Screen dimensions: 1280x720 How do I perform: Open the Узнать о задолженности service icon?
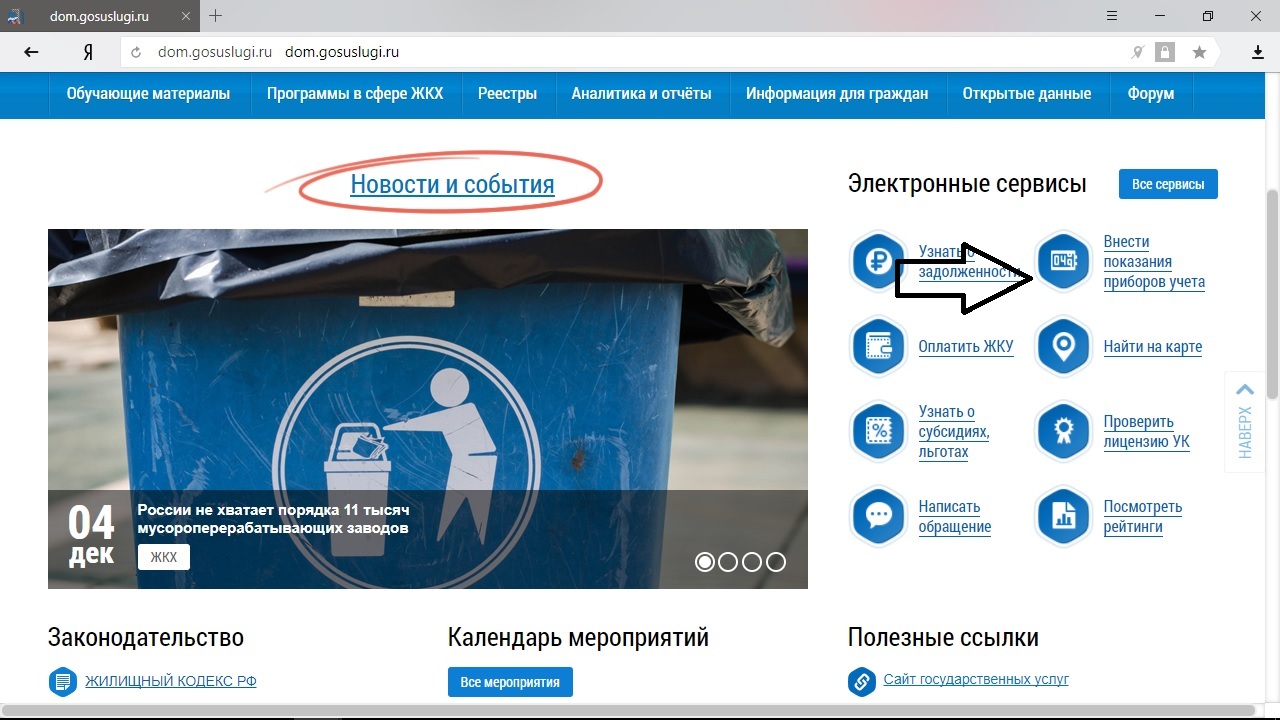[878, 261]
